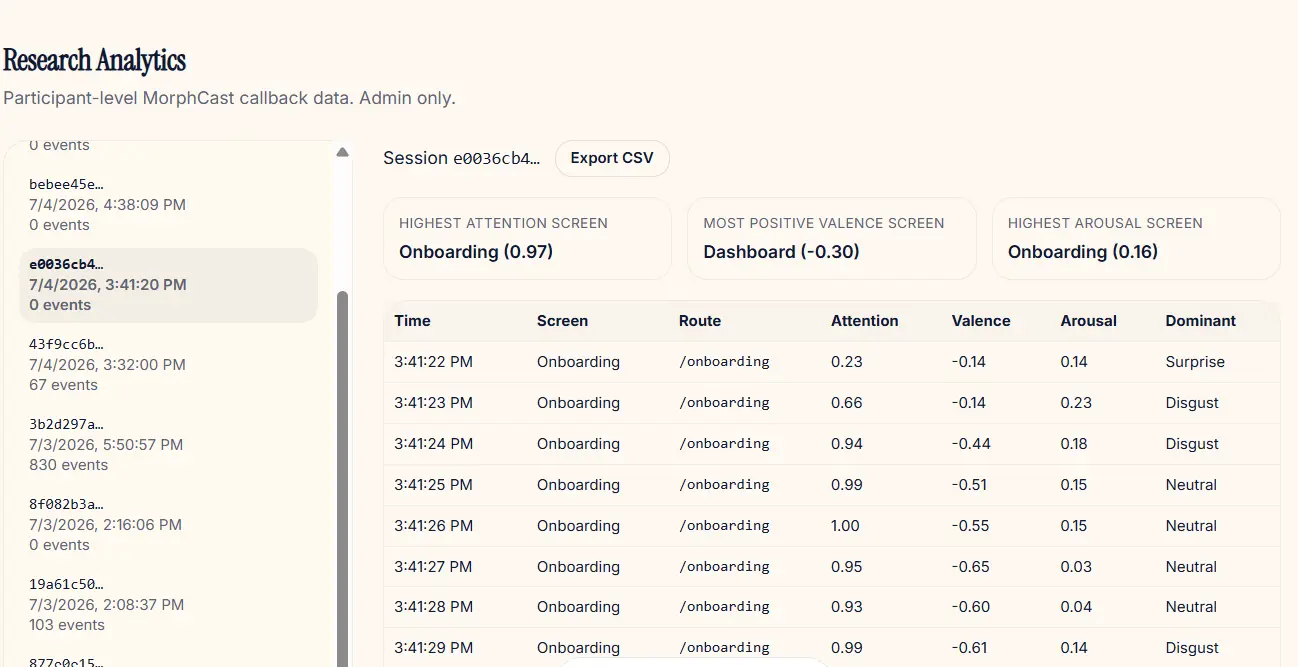Click the attention value 1.00
The image size is (1298, 667).
coord(845,526)
